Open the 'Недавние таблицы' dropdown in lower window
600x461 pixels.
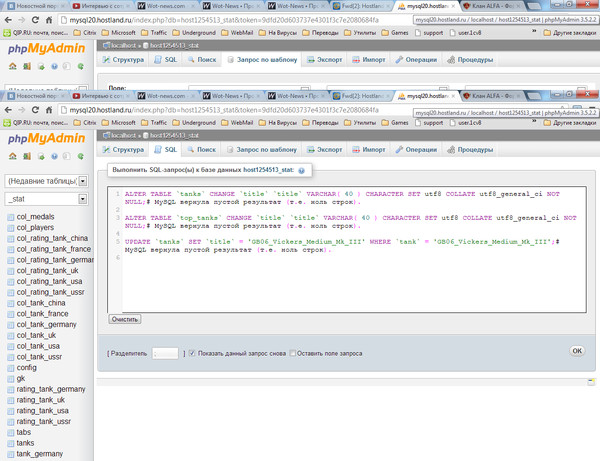tap(46, 181)
